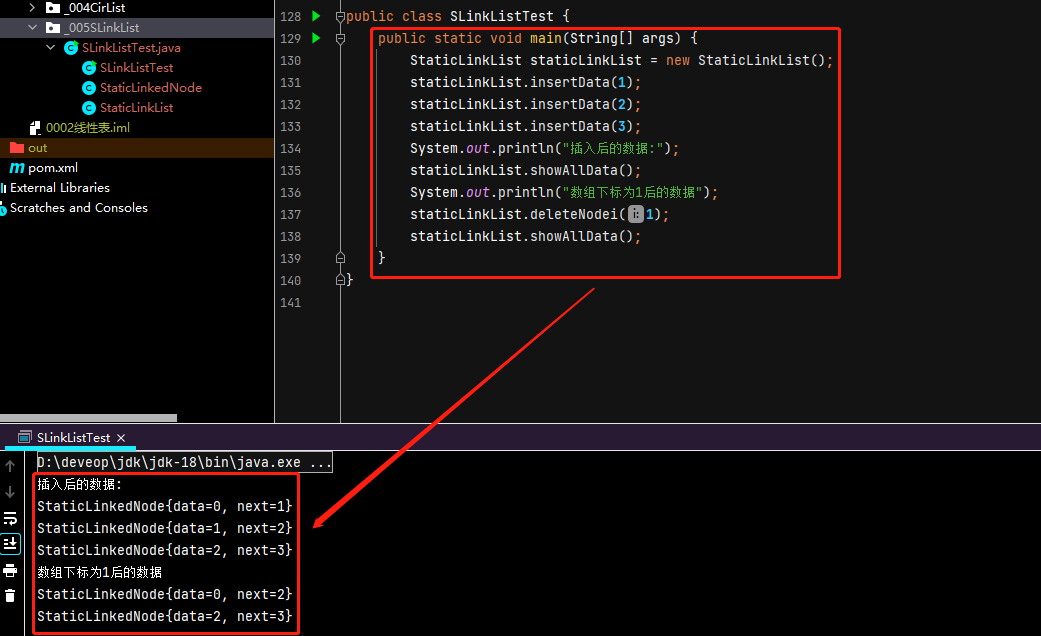Collapse the SLinkListTest.java file node
This screenshot has width=1041, height=636.
(x=50, y=47)
